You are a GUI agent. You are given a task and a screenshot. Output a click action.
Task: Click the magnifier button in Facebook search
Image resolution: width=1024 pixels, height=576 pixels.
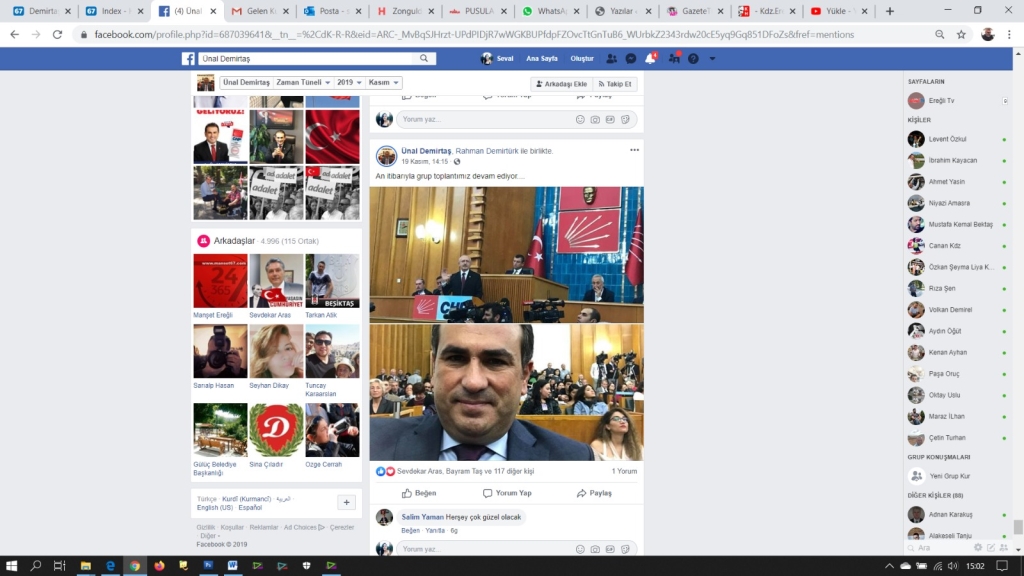pos(424,59)
